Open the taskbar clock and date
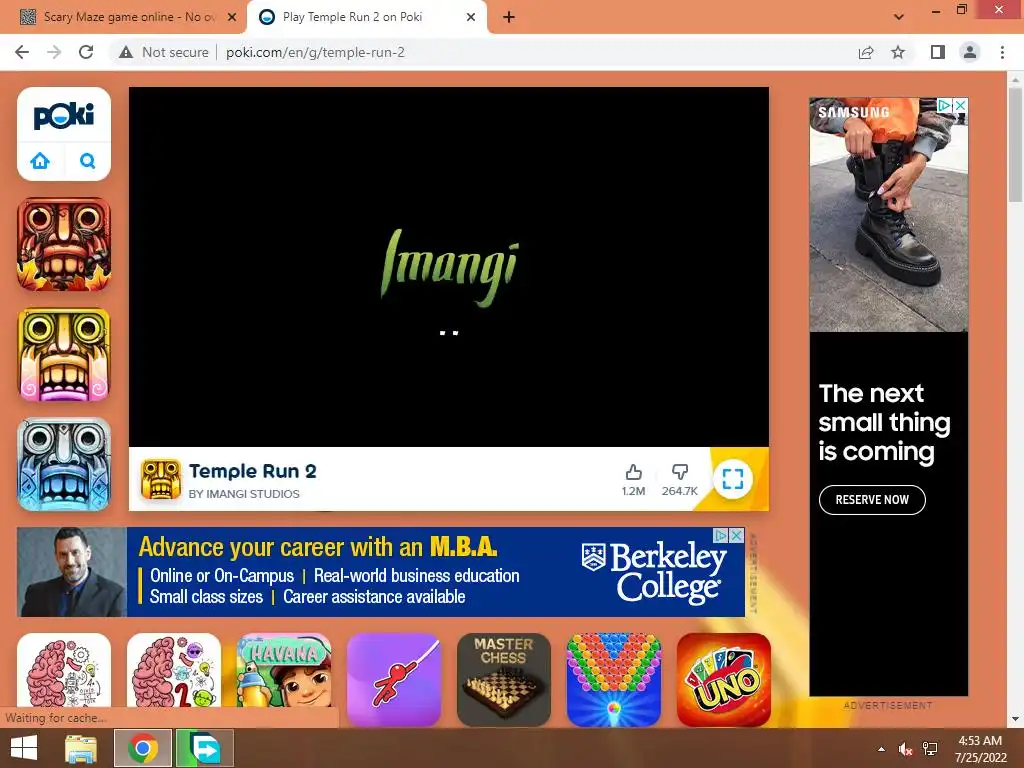The height and width of the screenshot is (768, 1024). [x=980, y=749]
